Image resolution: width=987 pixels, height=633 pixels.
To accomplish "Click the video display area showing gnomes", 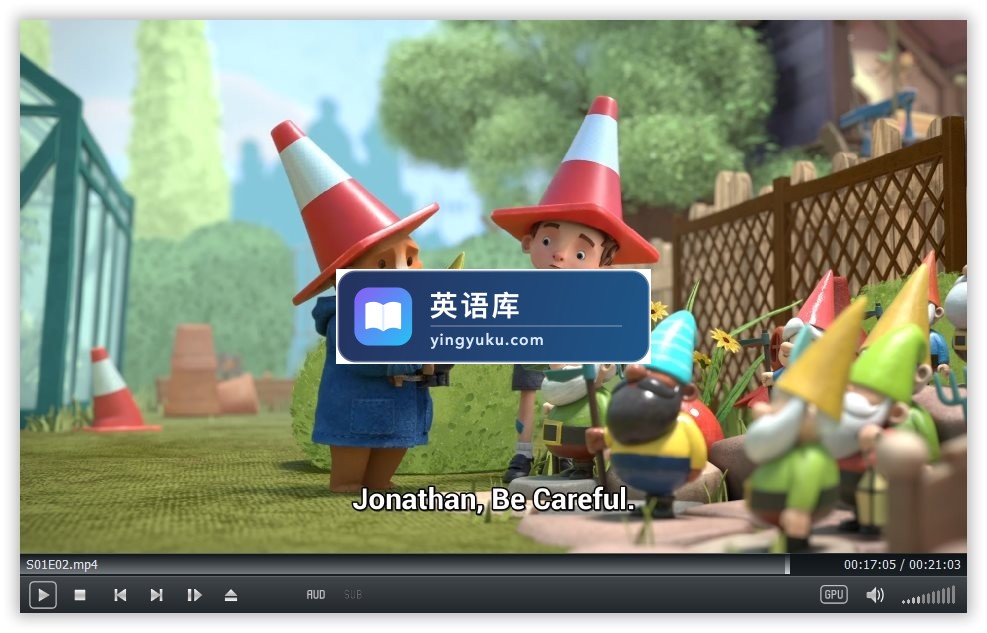I will point(494,286).
